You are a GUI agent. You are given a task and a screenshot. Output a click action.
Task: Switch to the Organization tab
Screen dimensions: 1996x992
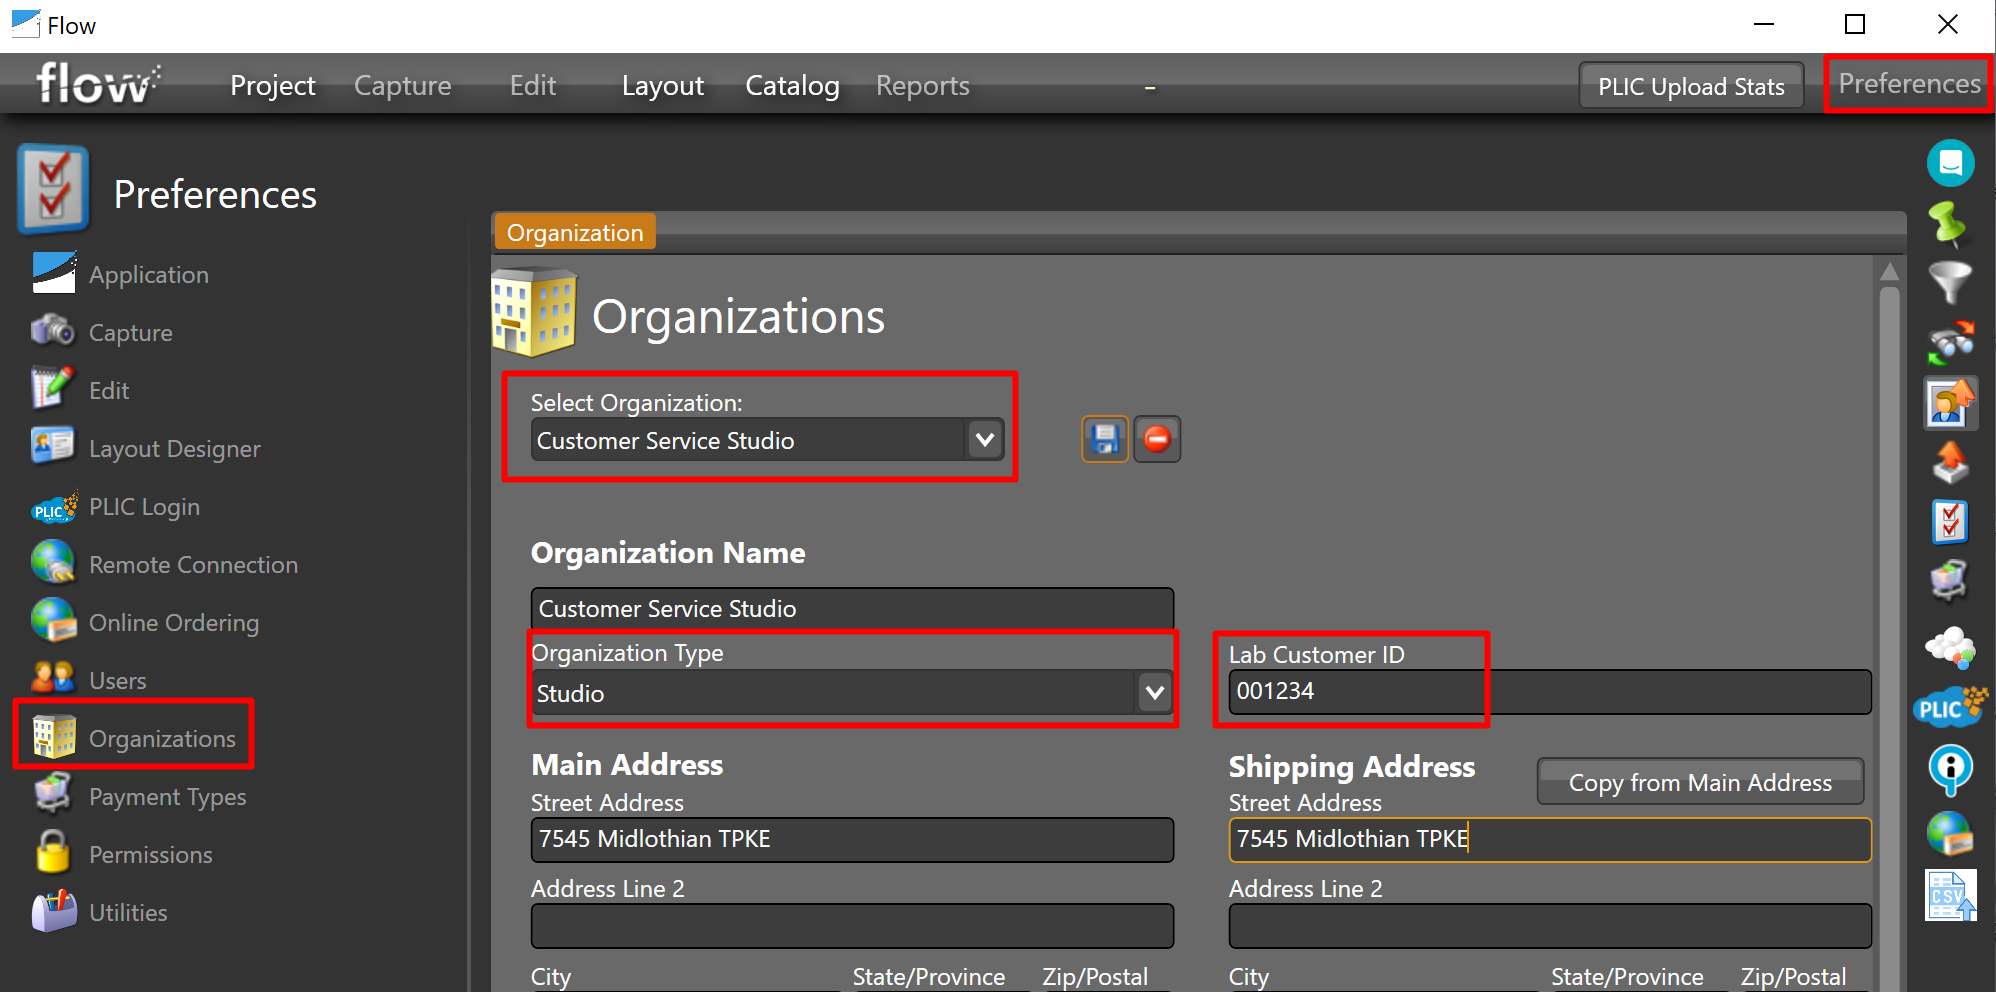pyautogui.click(x=574, y=231)
